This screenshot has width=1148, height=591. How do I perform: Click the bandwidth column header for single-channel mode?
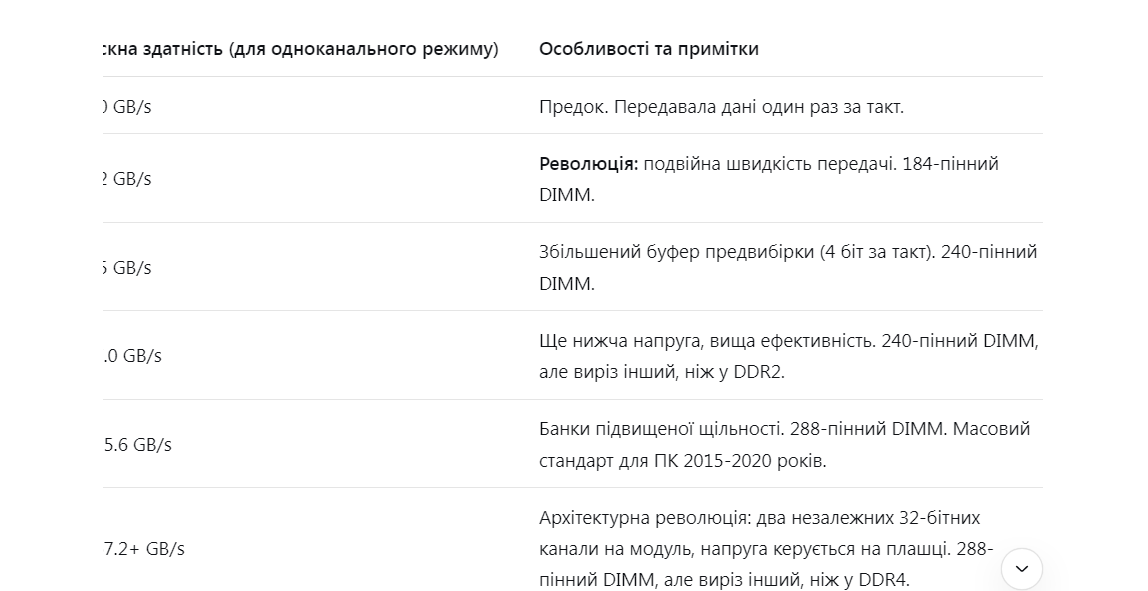[x=300, y=49]
